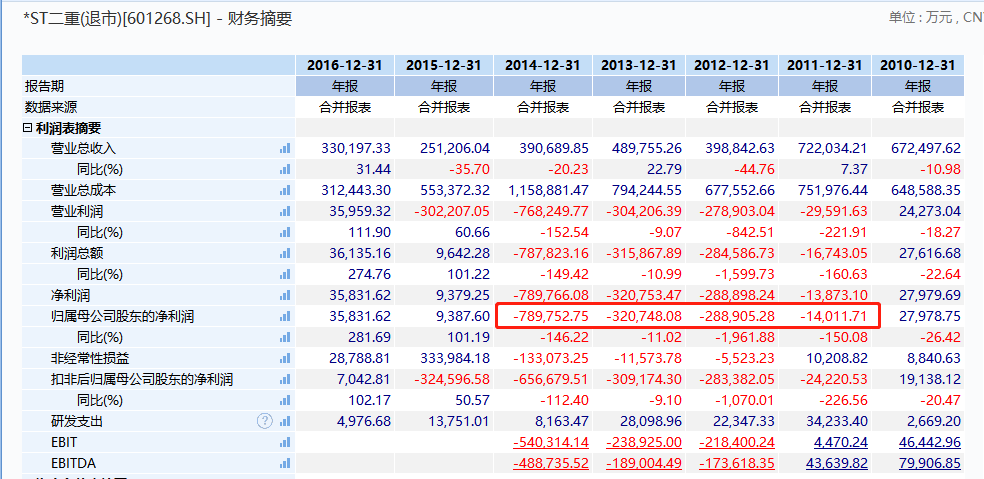Select the 2014-12-31 column header
The width and height of the screenshot is (984, 479).
click(543, 65)
